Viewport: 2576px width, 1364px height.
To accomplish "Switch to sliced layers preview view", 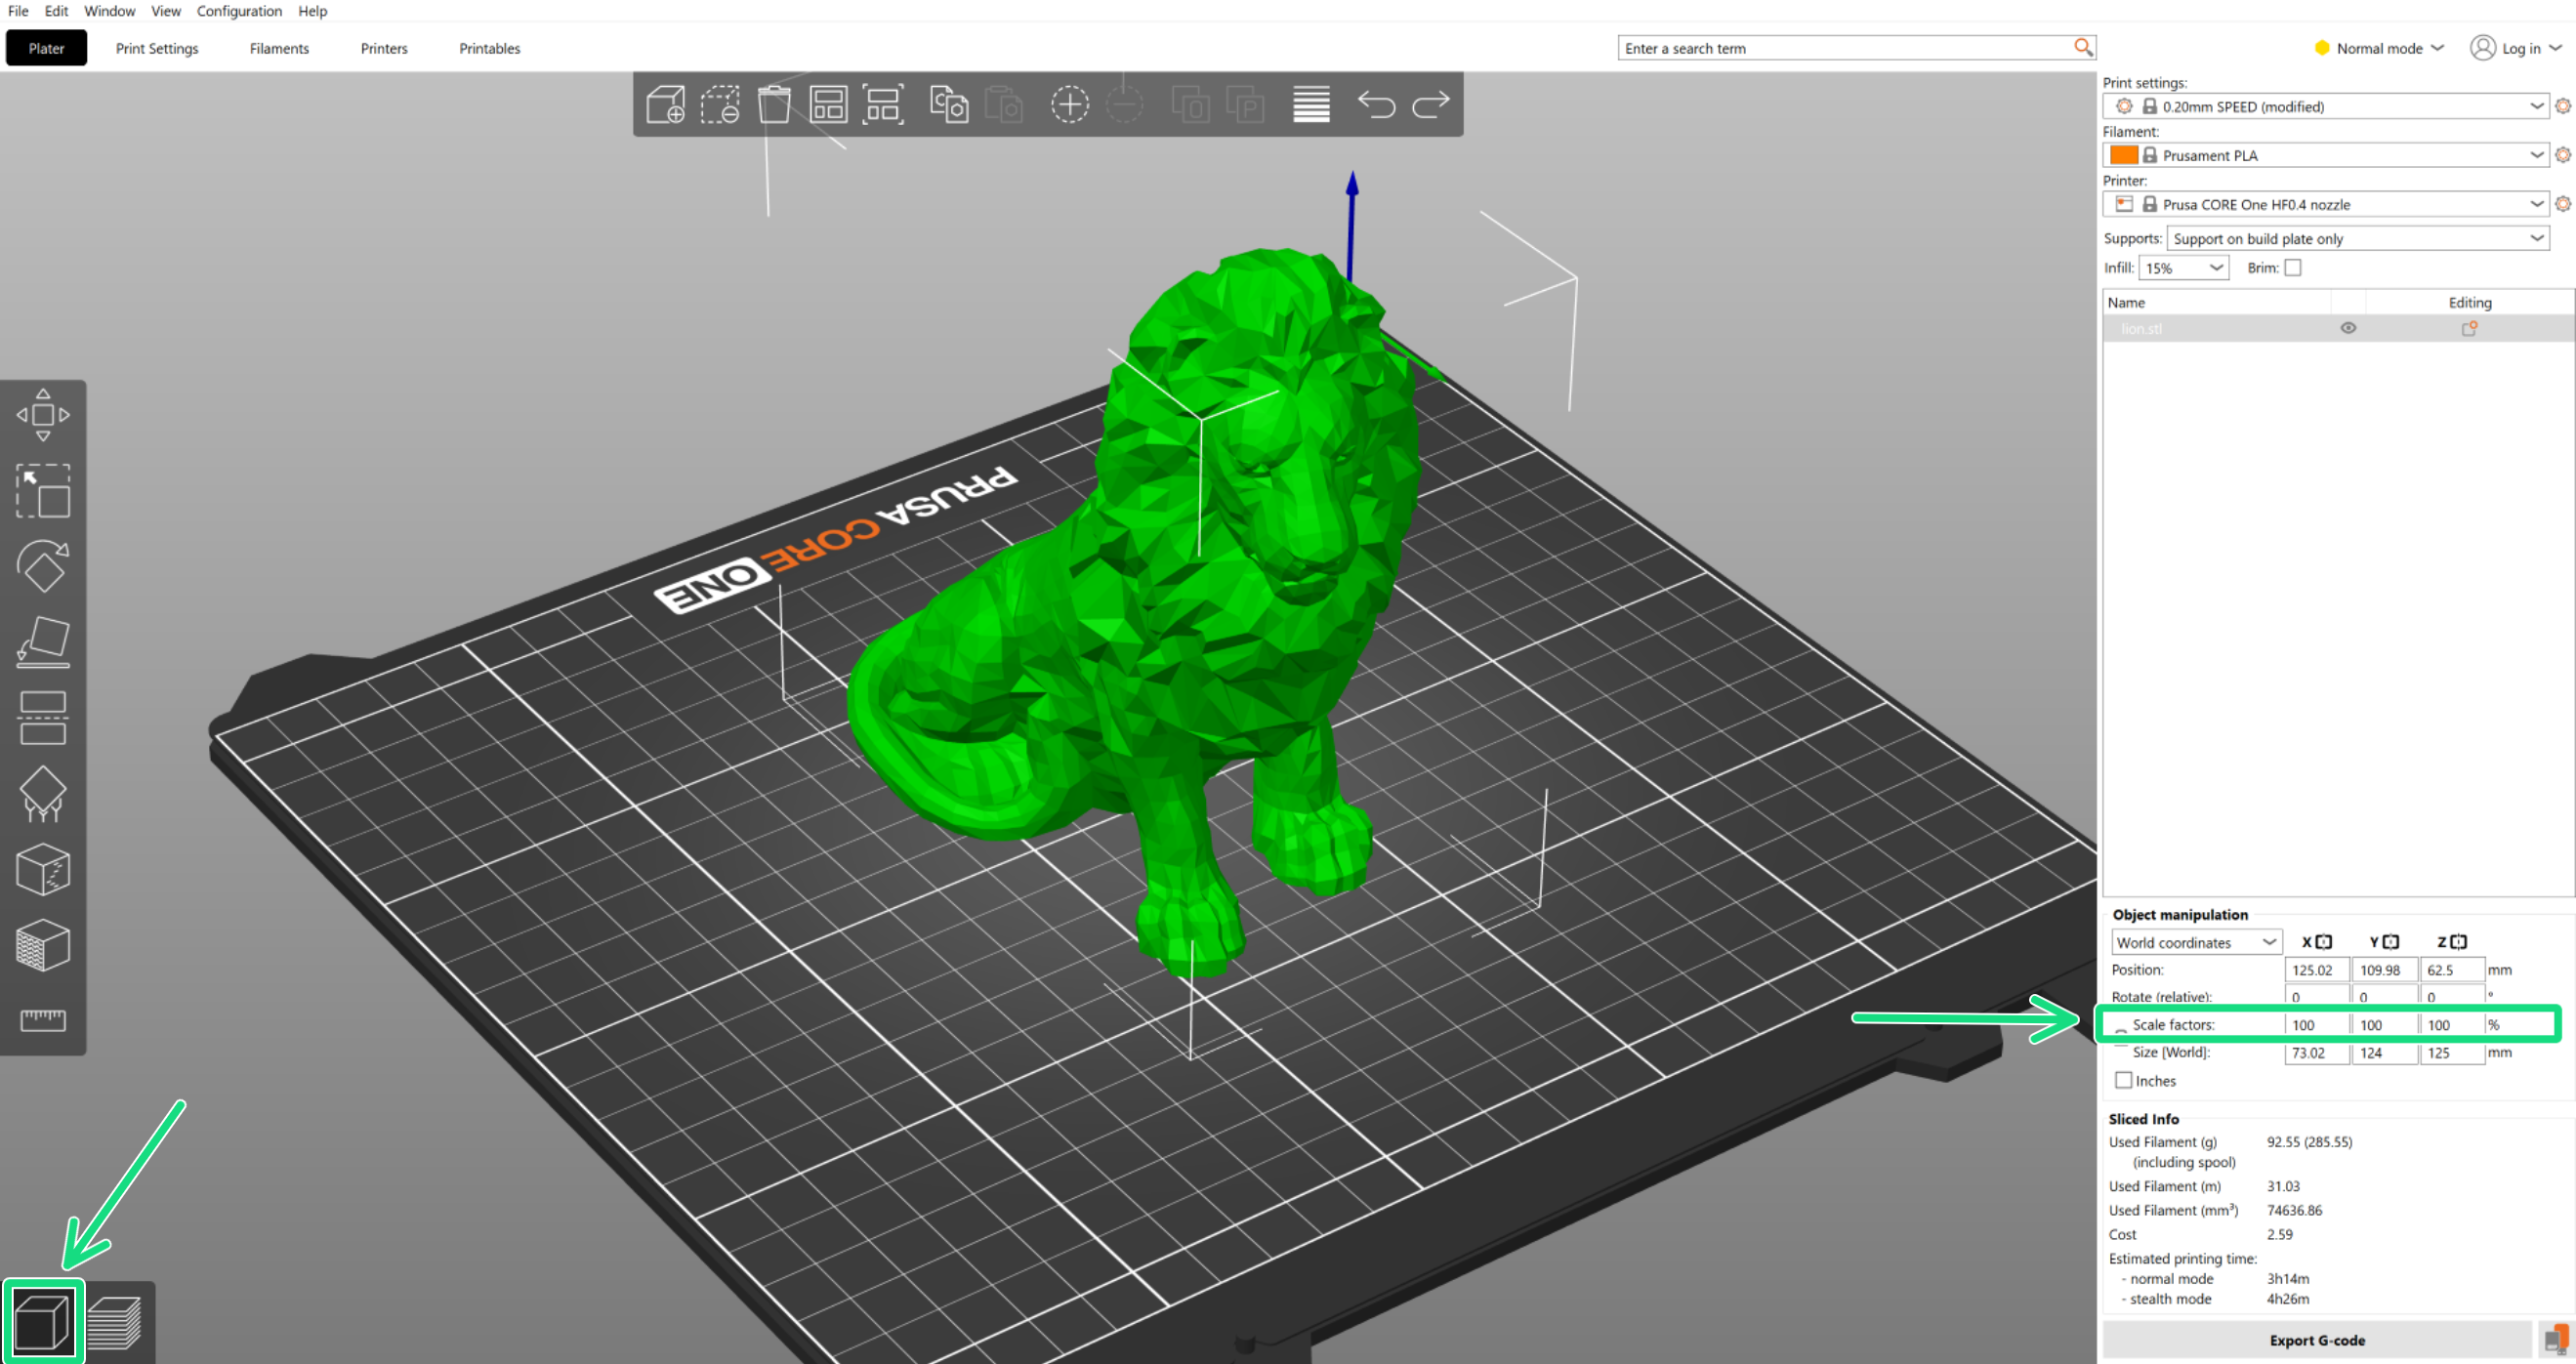I will point(114,1322).
